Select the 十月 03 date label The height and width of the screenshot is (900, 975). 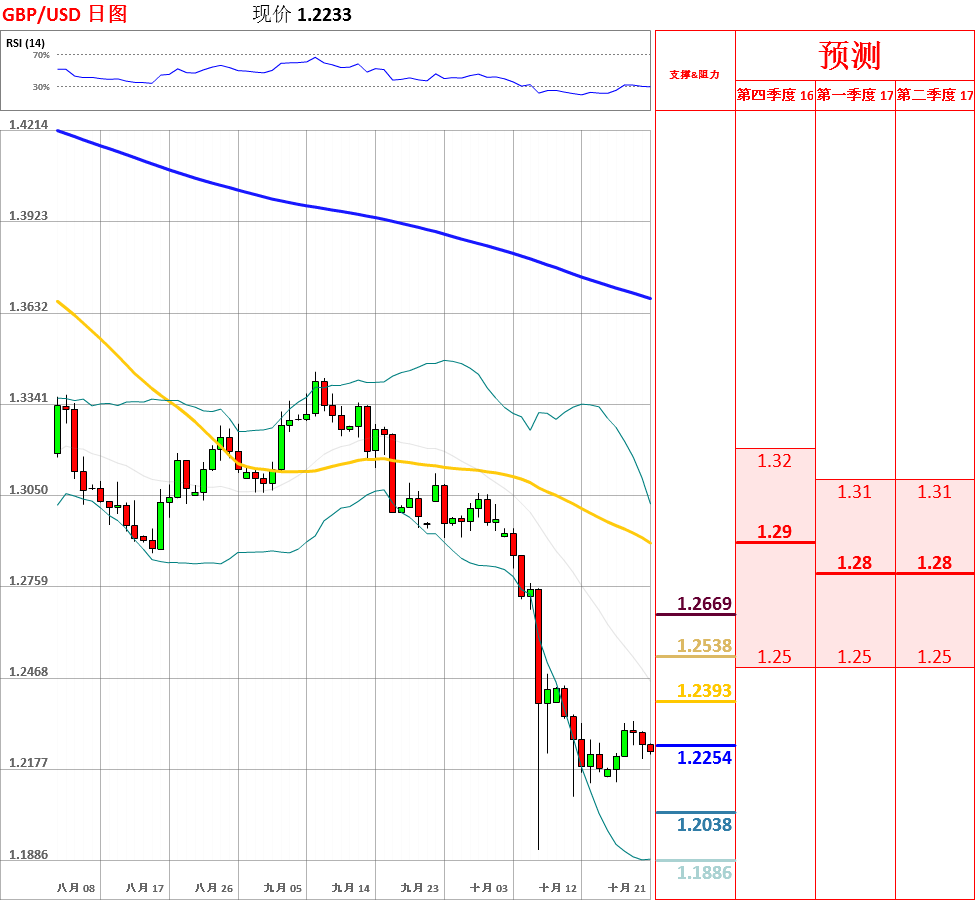[489, 888]
